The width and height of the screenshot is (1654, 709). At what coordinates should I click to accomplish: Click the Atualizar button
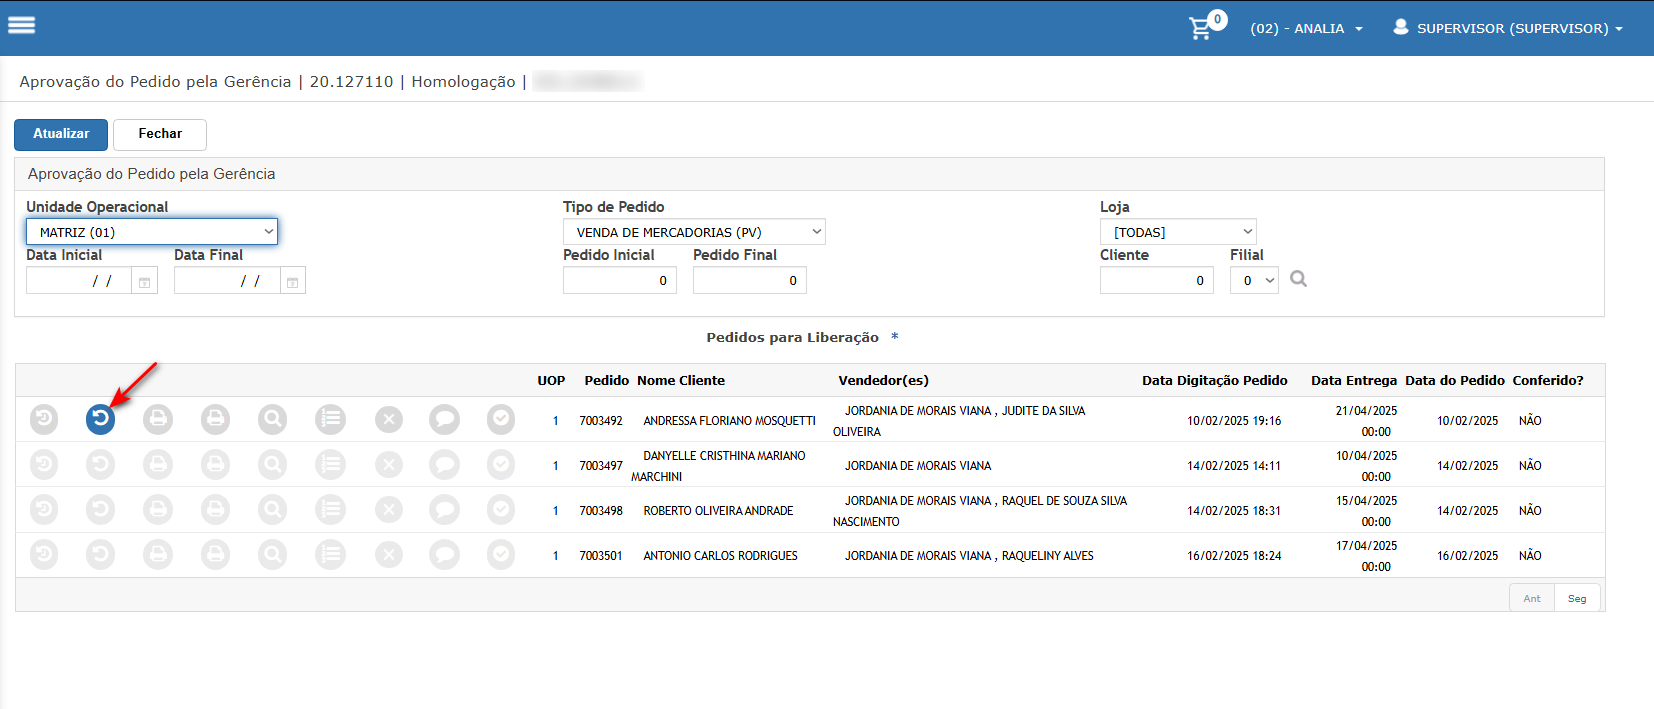tap(61, 134)
